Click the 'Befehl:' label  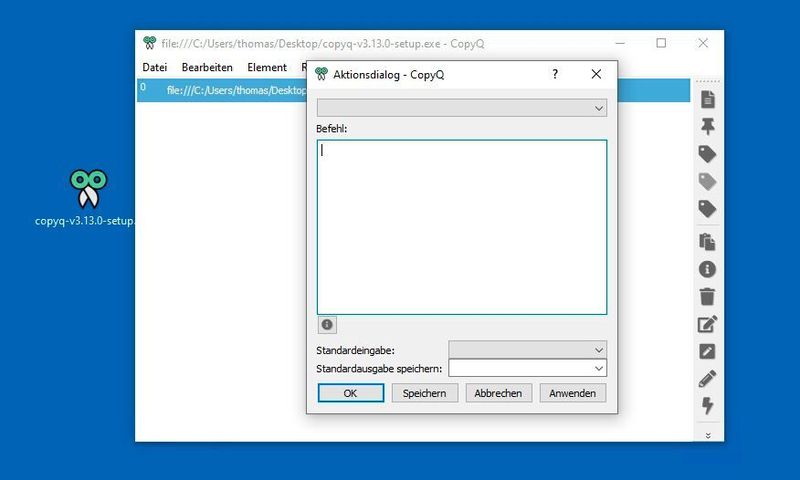coord(331,129)
